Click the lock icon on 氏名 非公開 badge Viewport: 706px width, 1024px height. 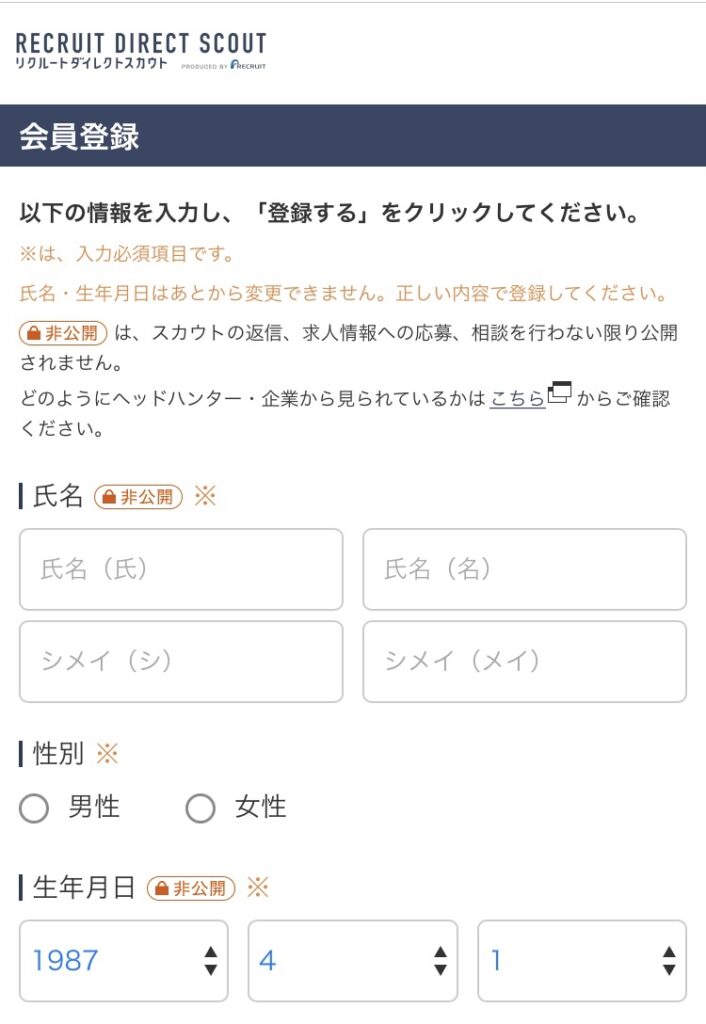point(109,496)
